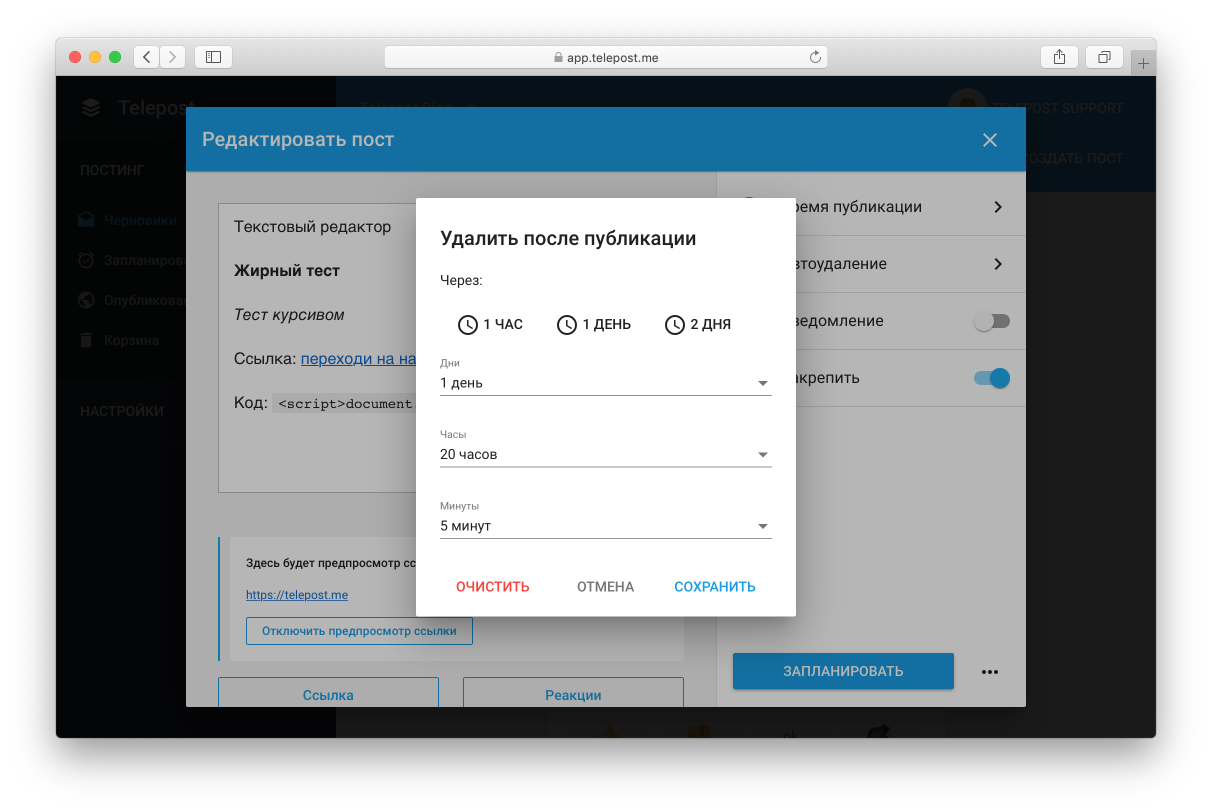Click the browser address bar
1212x812 pixels.
click(x=605, y=57)
